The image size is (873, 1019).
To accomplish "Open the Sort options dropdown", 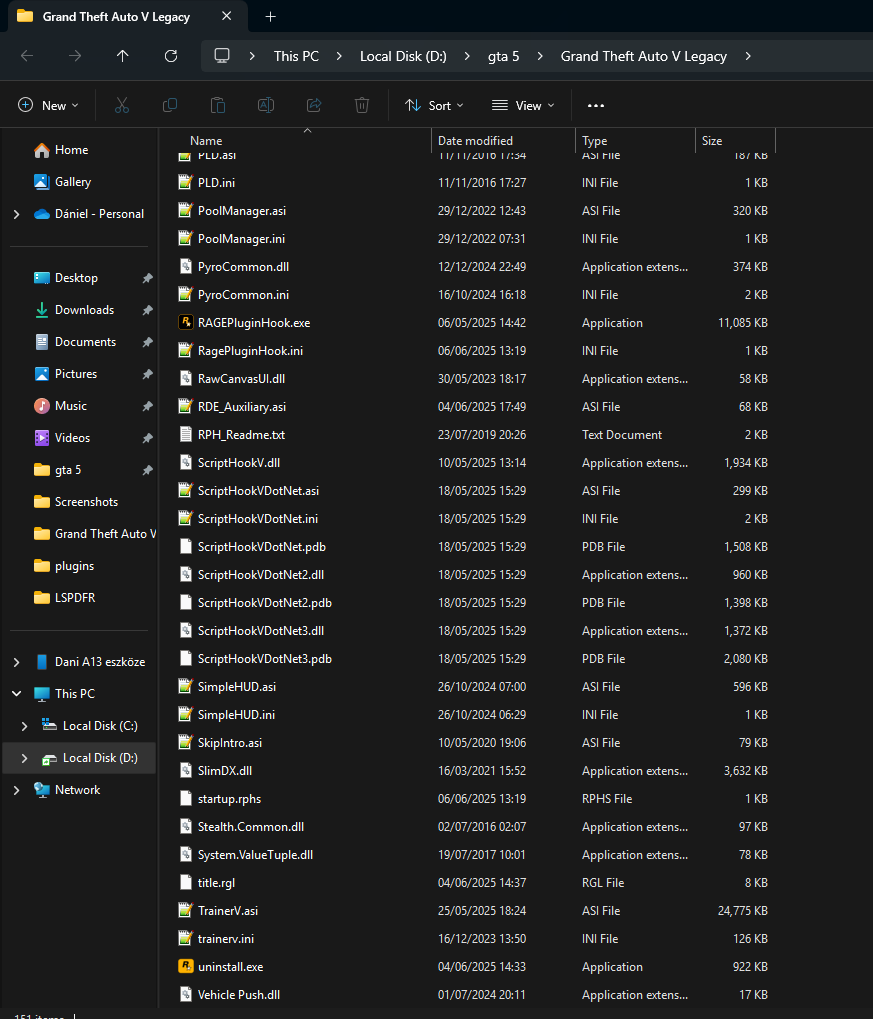I will (x=434, y=105).
